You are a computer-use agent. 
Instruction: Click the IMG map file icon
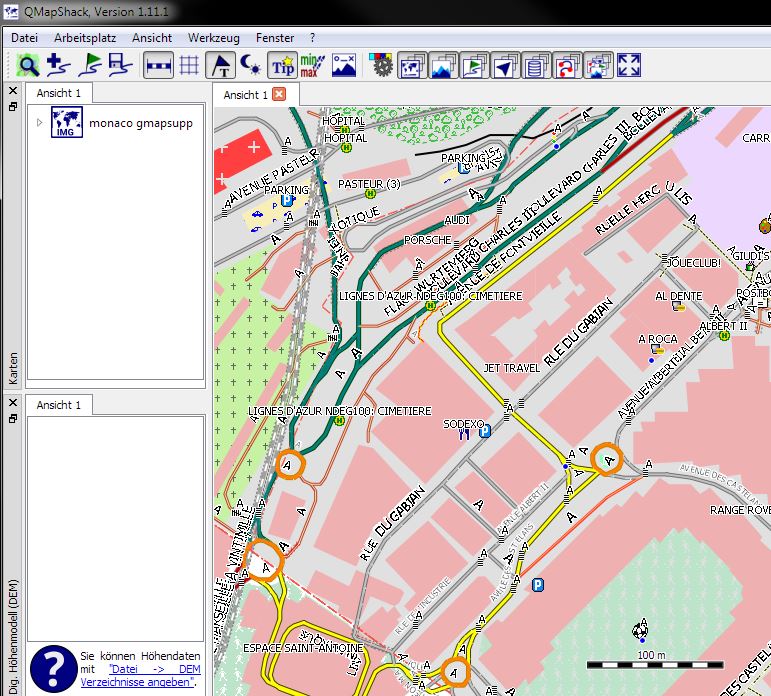(67, 122)
